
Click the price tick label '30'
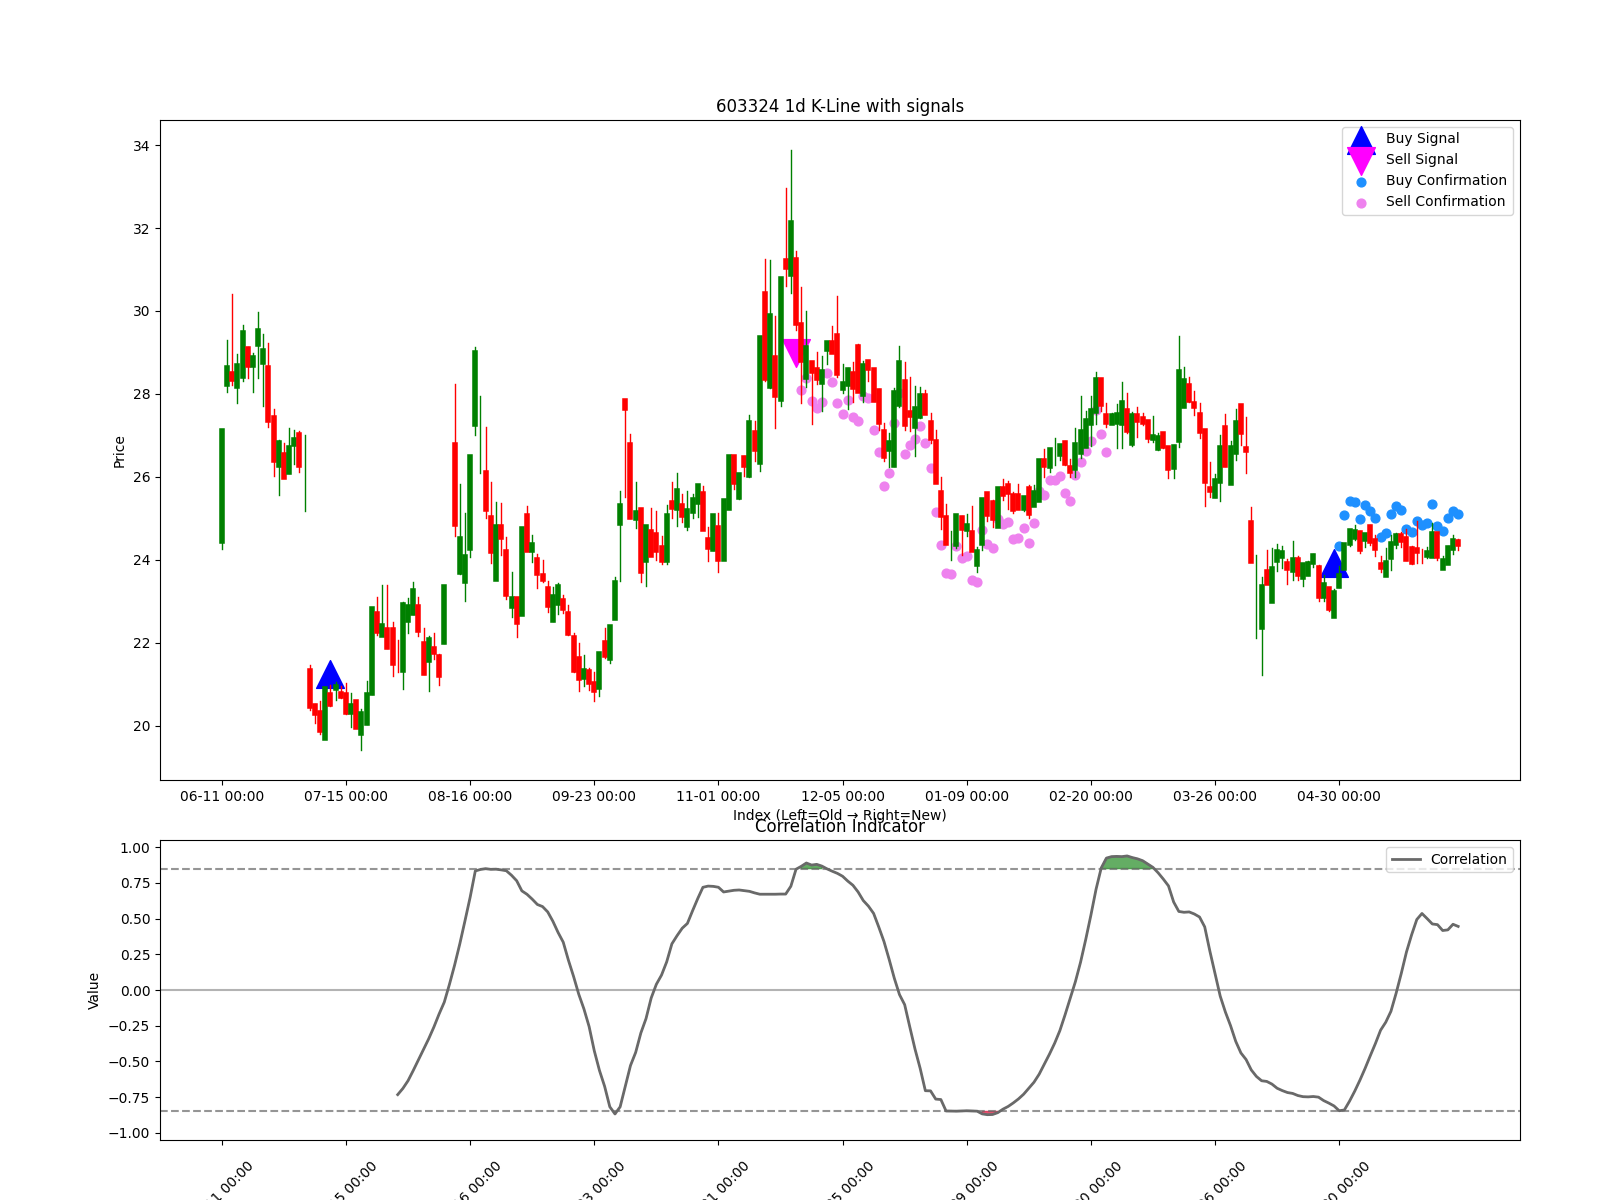pos(141,312)
